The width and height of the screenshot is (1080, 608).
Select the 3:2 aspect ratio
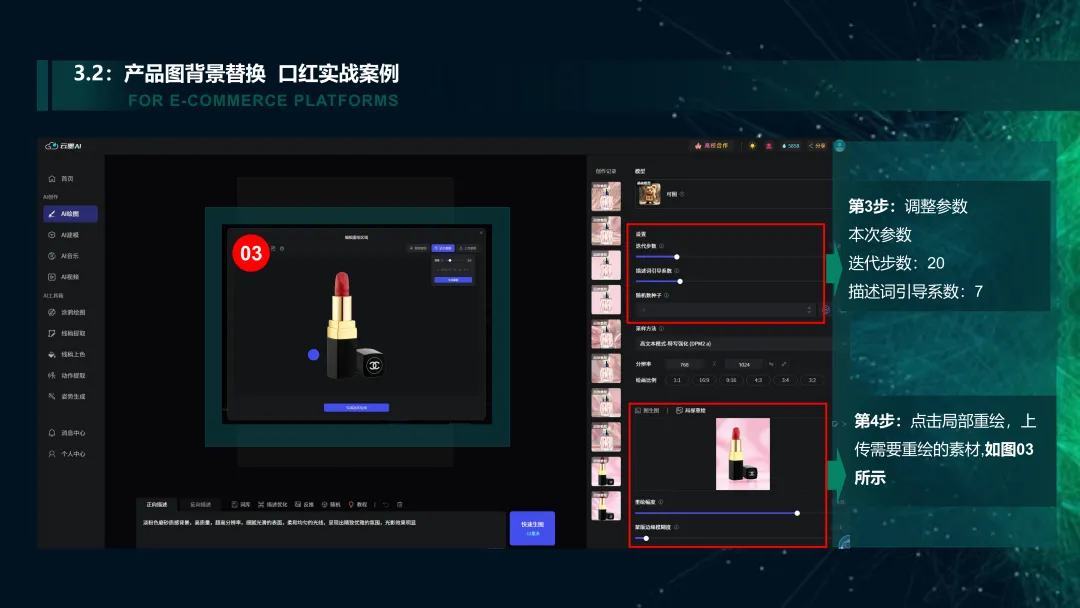click(812, 380)
